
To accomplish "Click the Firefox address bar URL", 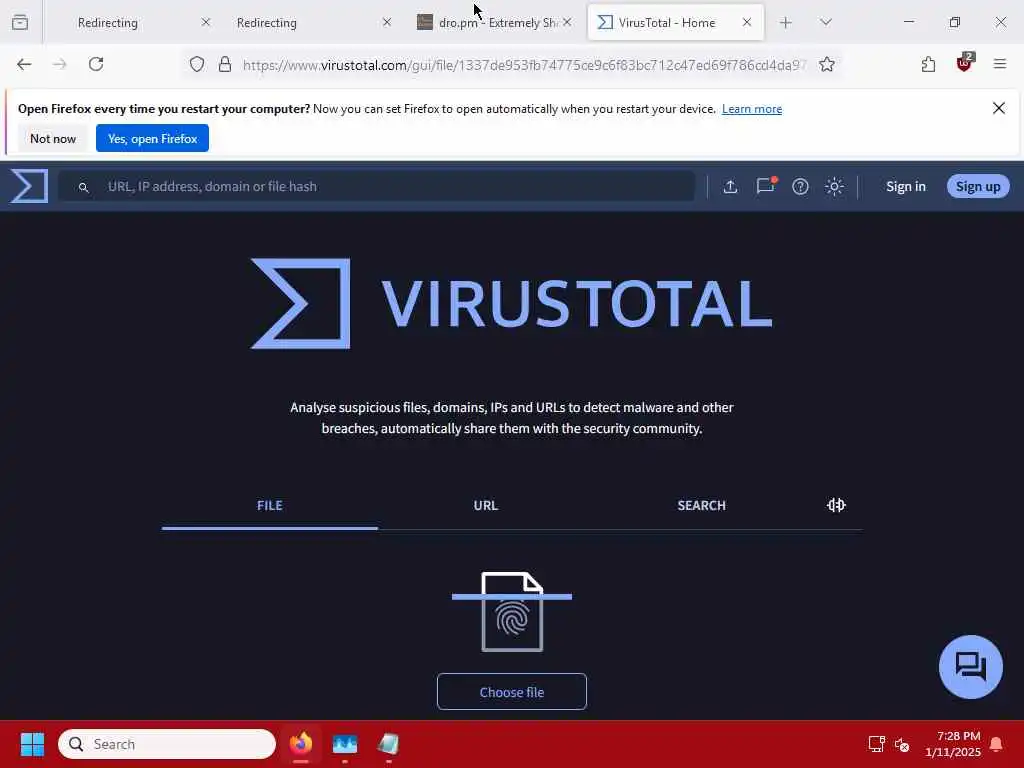I will [524, 65].
